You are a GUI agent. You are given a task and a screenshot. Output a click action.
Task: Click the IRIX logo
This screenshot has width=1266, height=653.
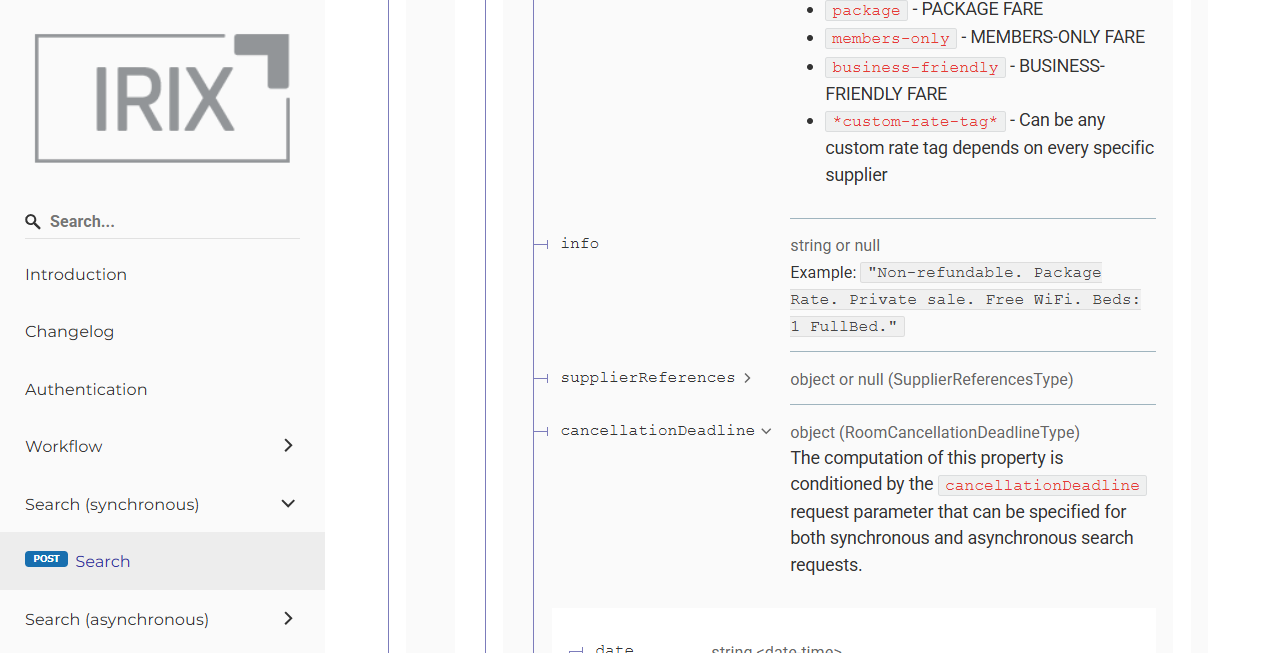pyautogui.click(x=162, y=98)
